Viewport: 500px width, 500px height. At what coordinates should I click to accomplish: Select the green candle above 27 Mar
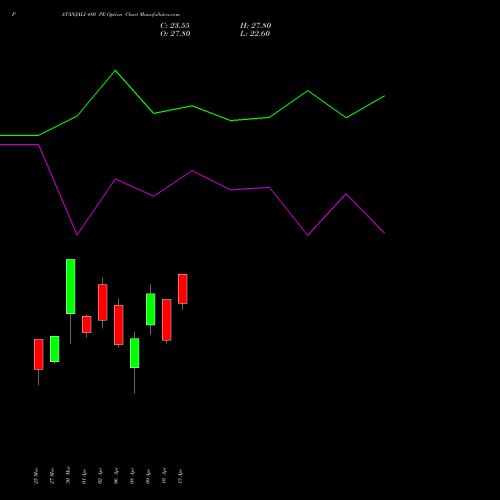coord(55,349)
